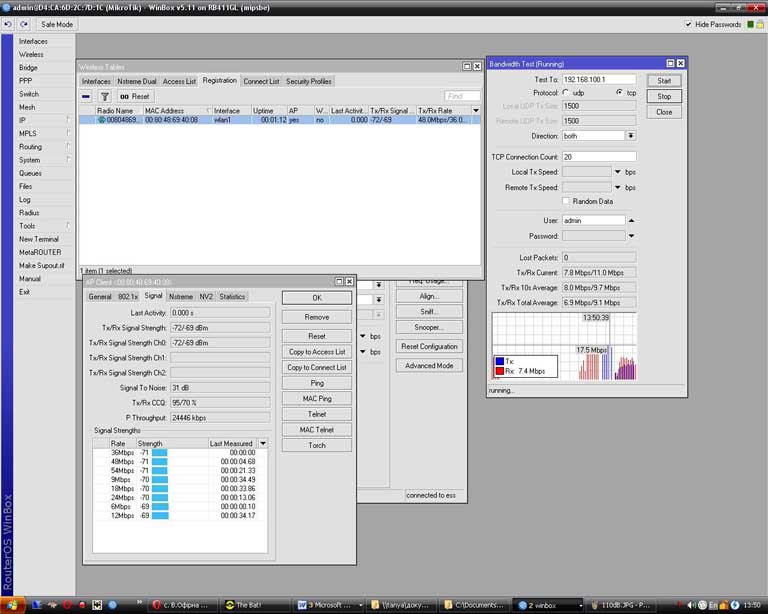Viewport: 768px width, 614px height.
Task: Click the Windows Start button
Action: 12,605
